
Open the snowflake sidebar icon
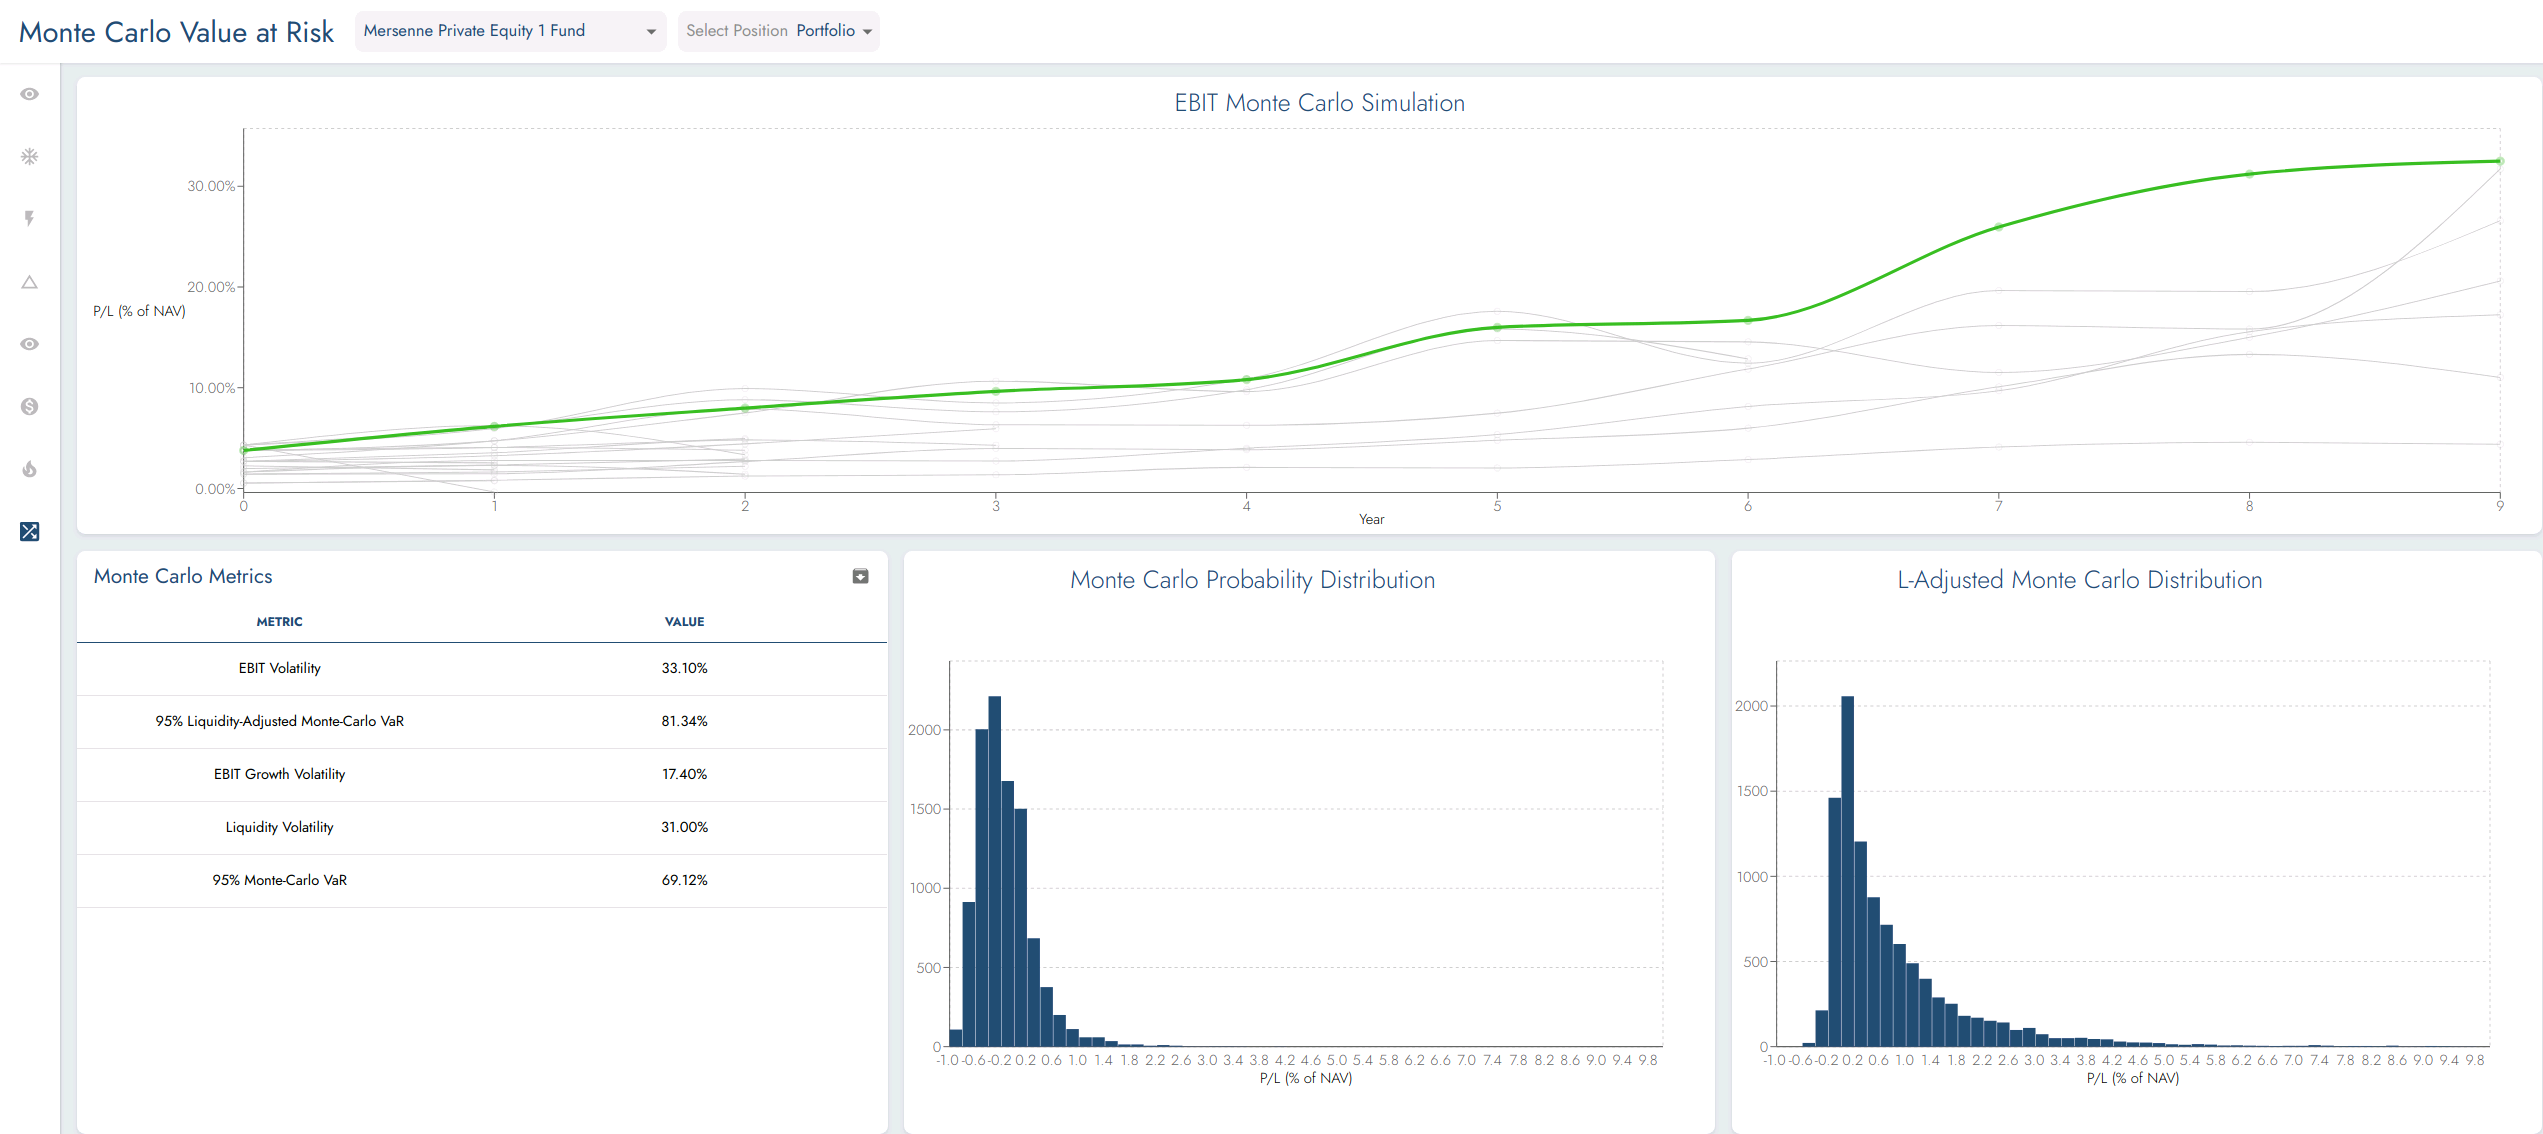(x=30, y=157)
